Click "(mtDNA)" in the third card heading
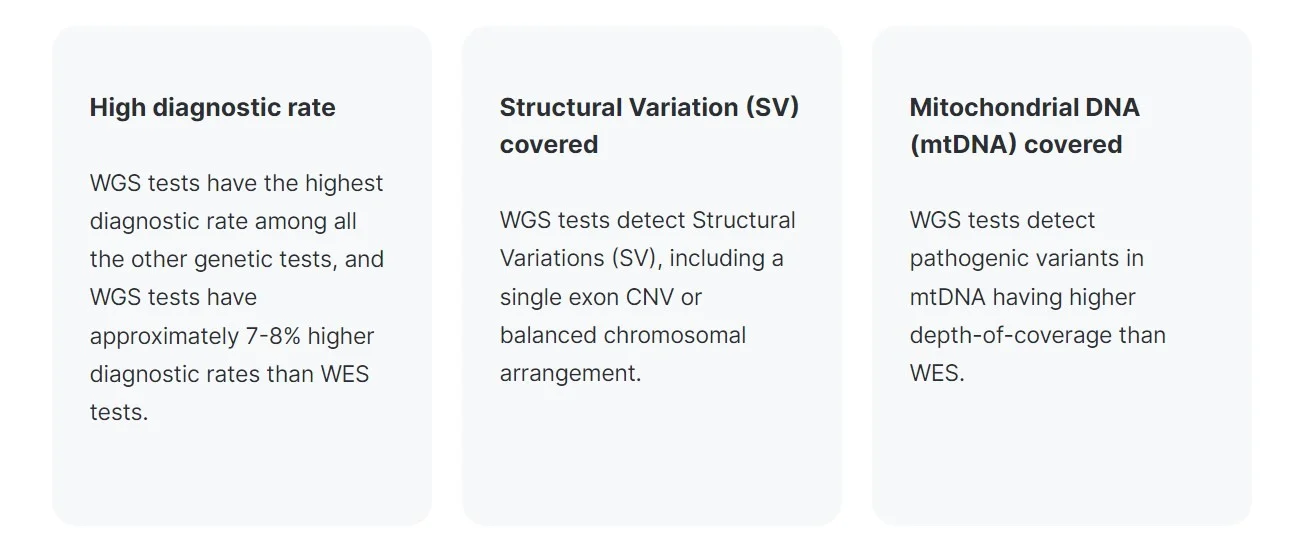Screen dimensions: 1303x551 [x=963, y=145]
